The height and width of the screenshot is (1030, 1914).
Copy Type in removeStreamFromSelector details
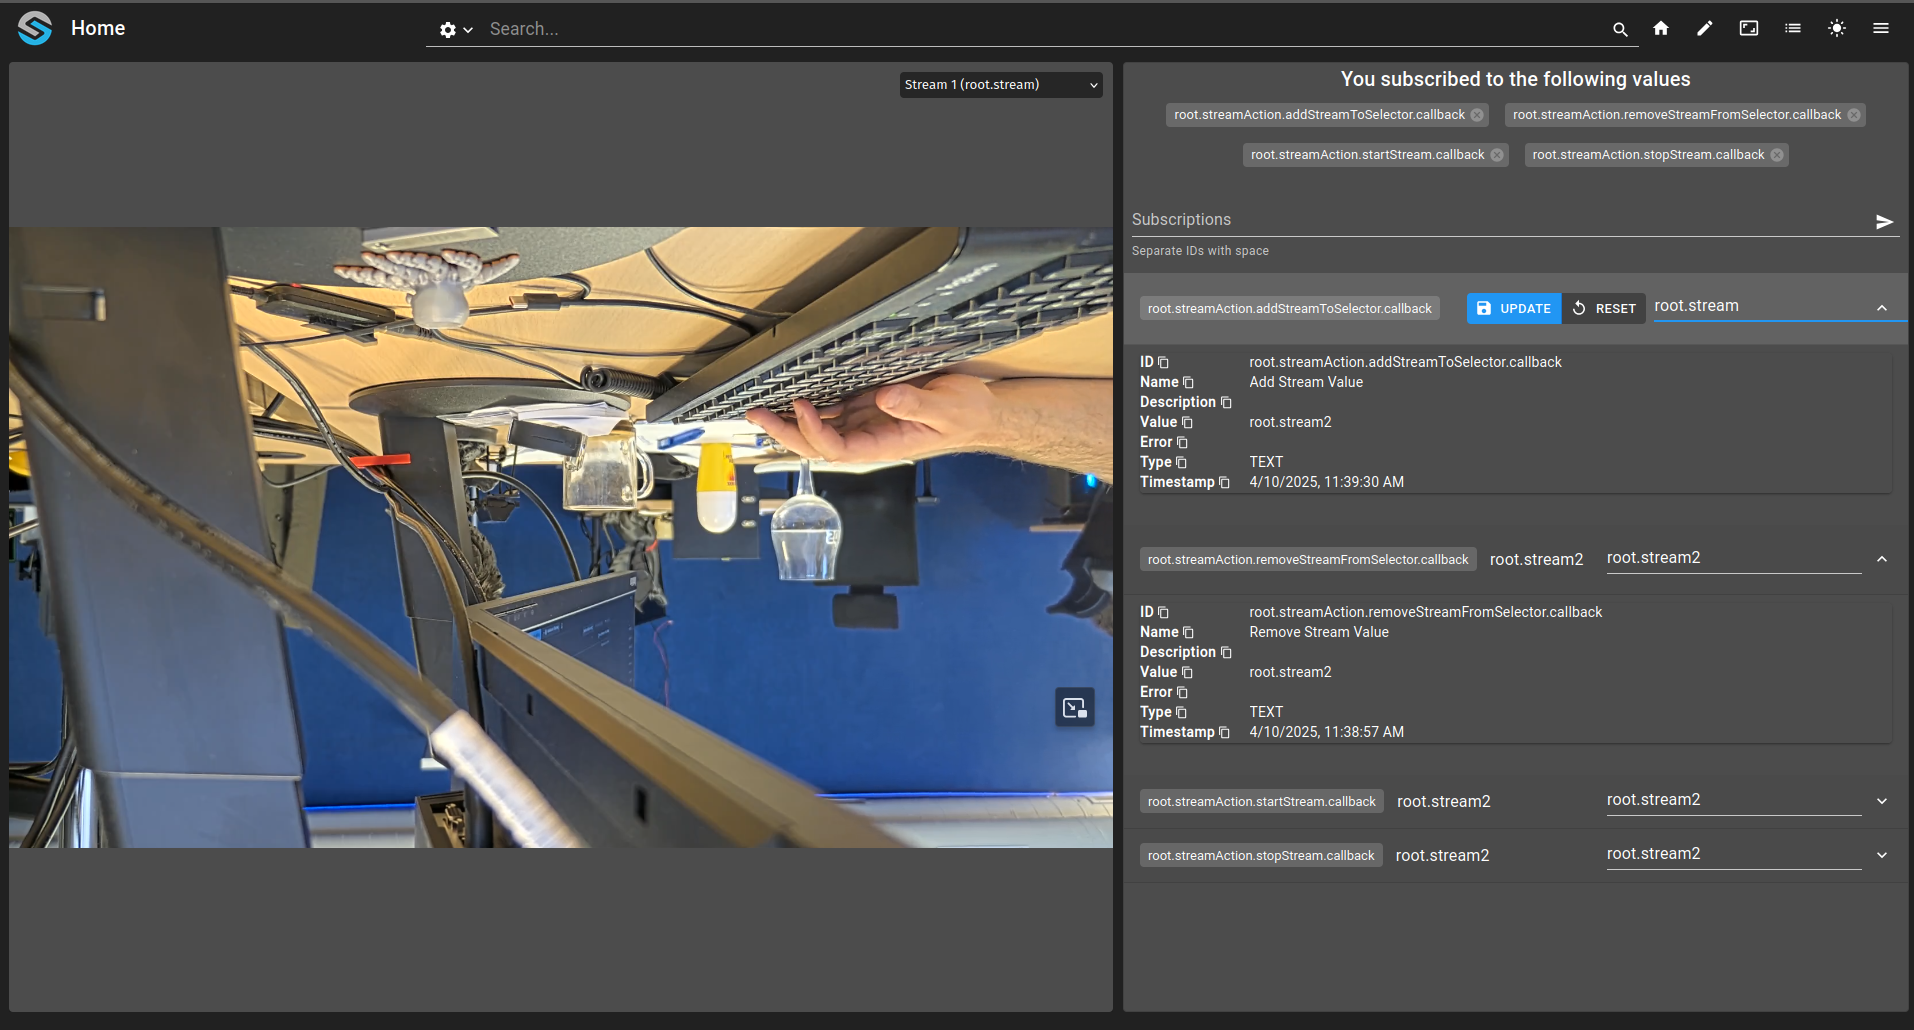point(1181,712)
